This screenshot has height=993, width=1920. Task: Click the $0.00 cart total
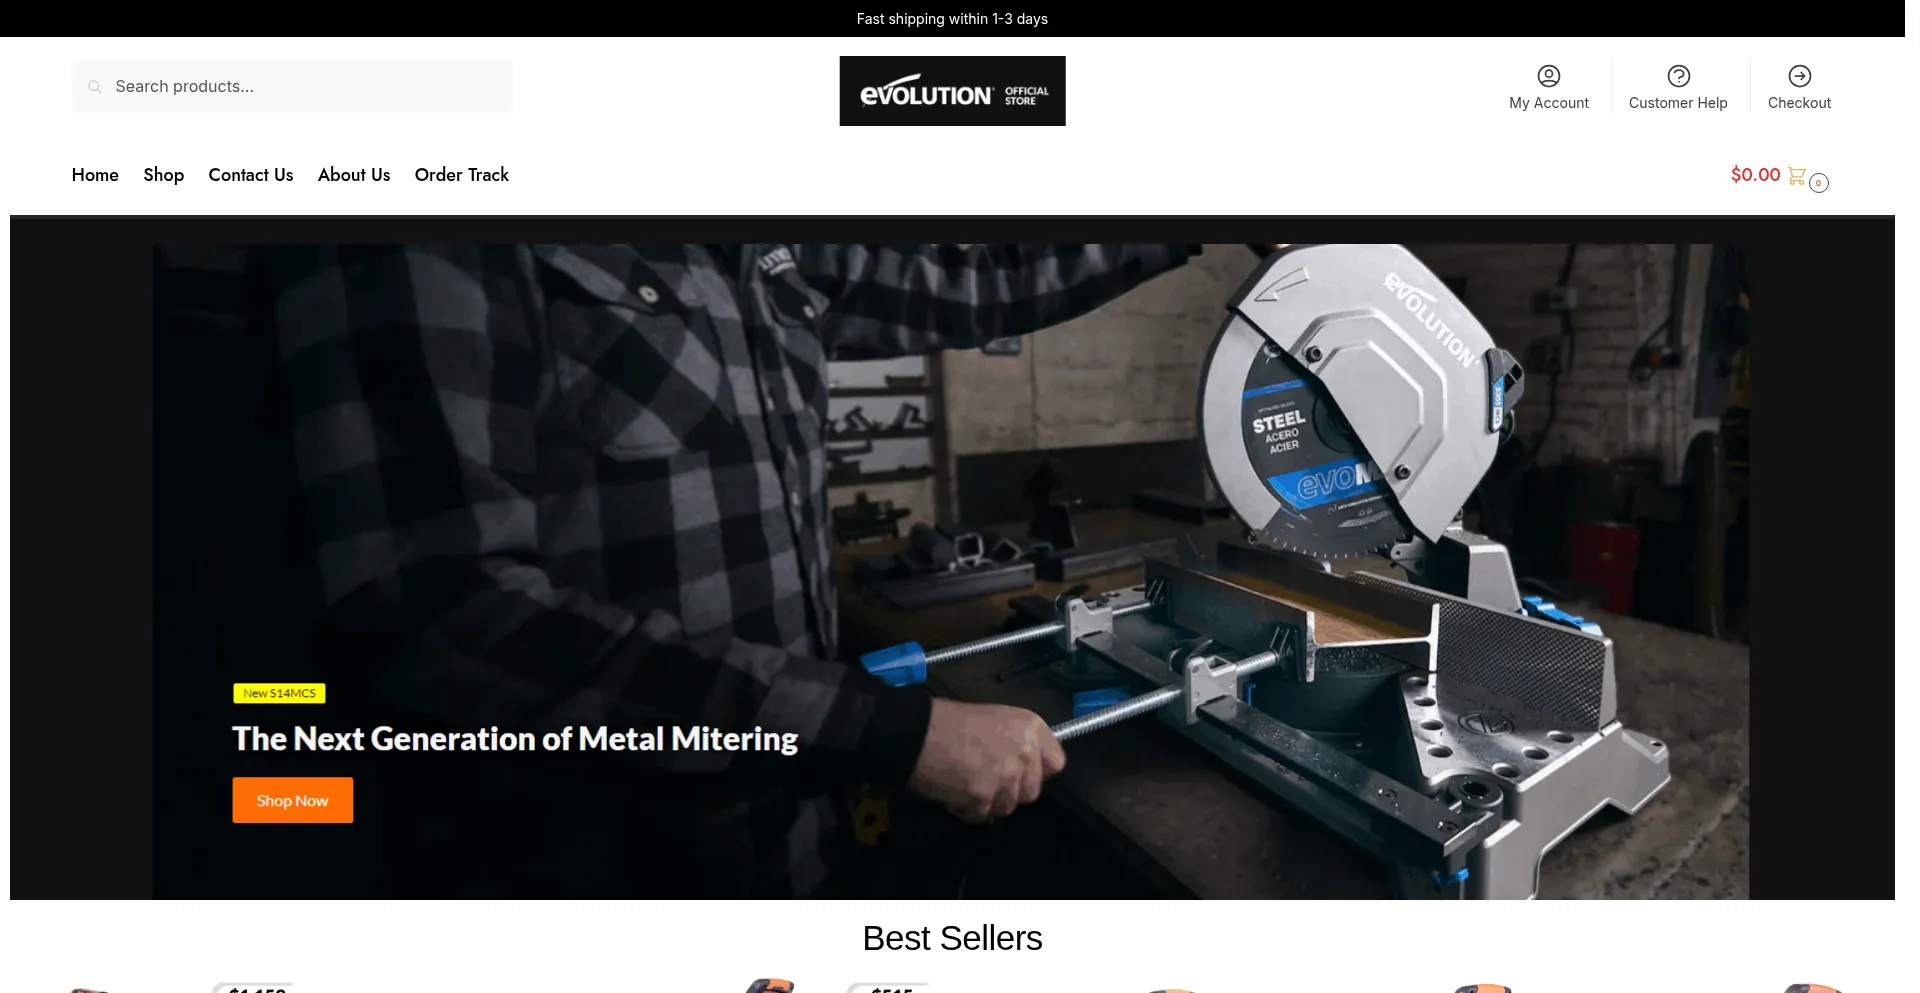[x=1756, y=175]
